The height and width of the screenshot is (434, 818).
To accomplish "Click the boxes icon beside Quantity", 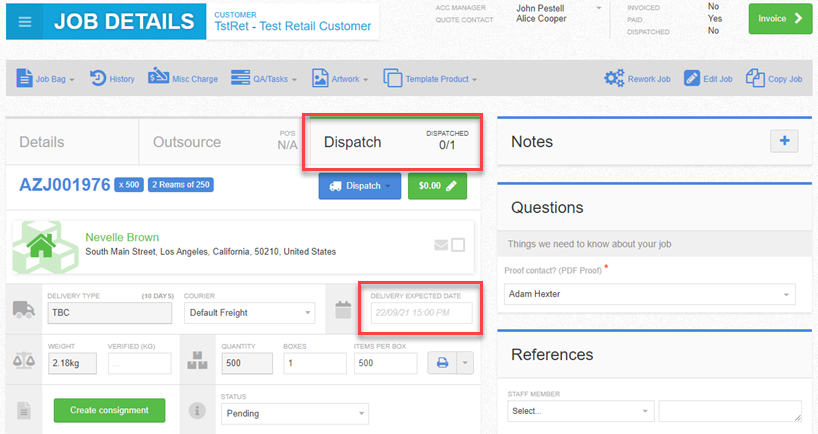I will (197, 360).
